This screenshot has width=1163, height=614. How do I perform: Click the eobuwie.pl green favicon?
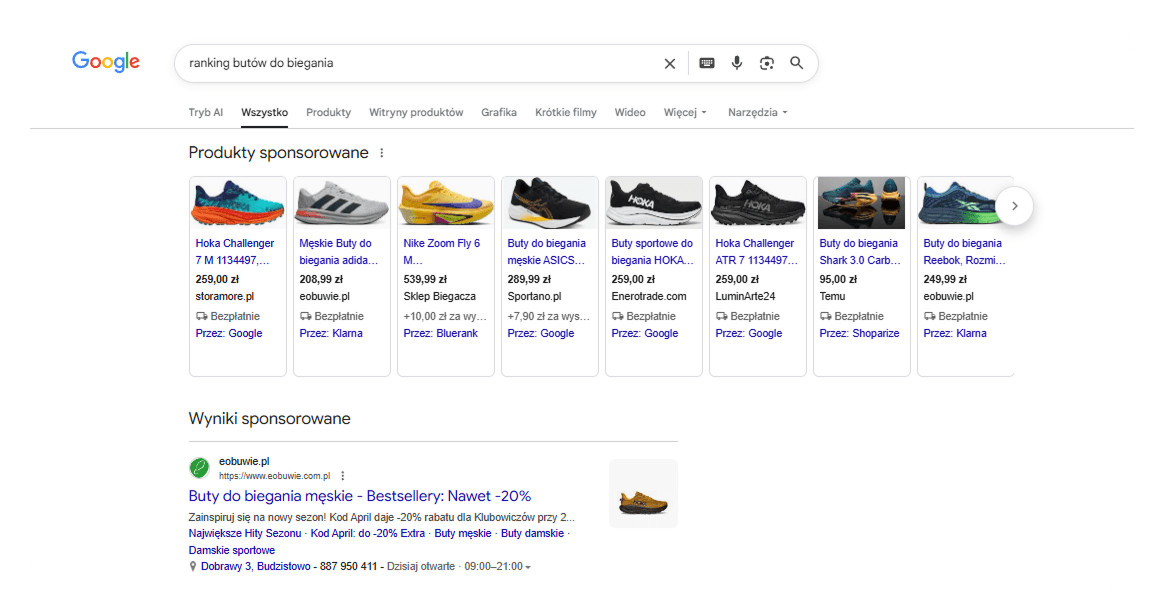click(199, 468)
